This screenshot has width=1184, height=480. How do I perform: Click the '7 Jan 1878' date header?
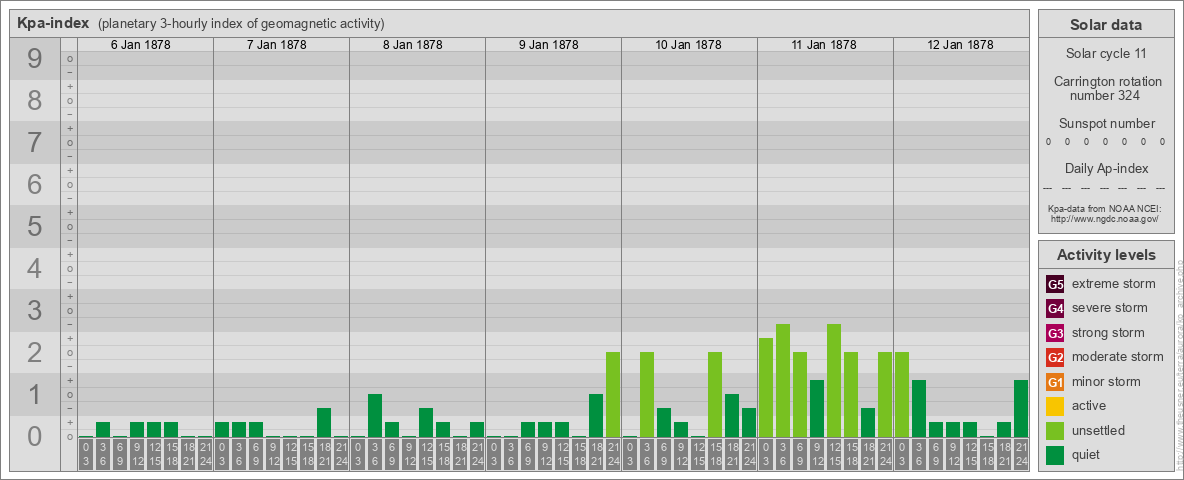276,45
